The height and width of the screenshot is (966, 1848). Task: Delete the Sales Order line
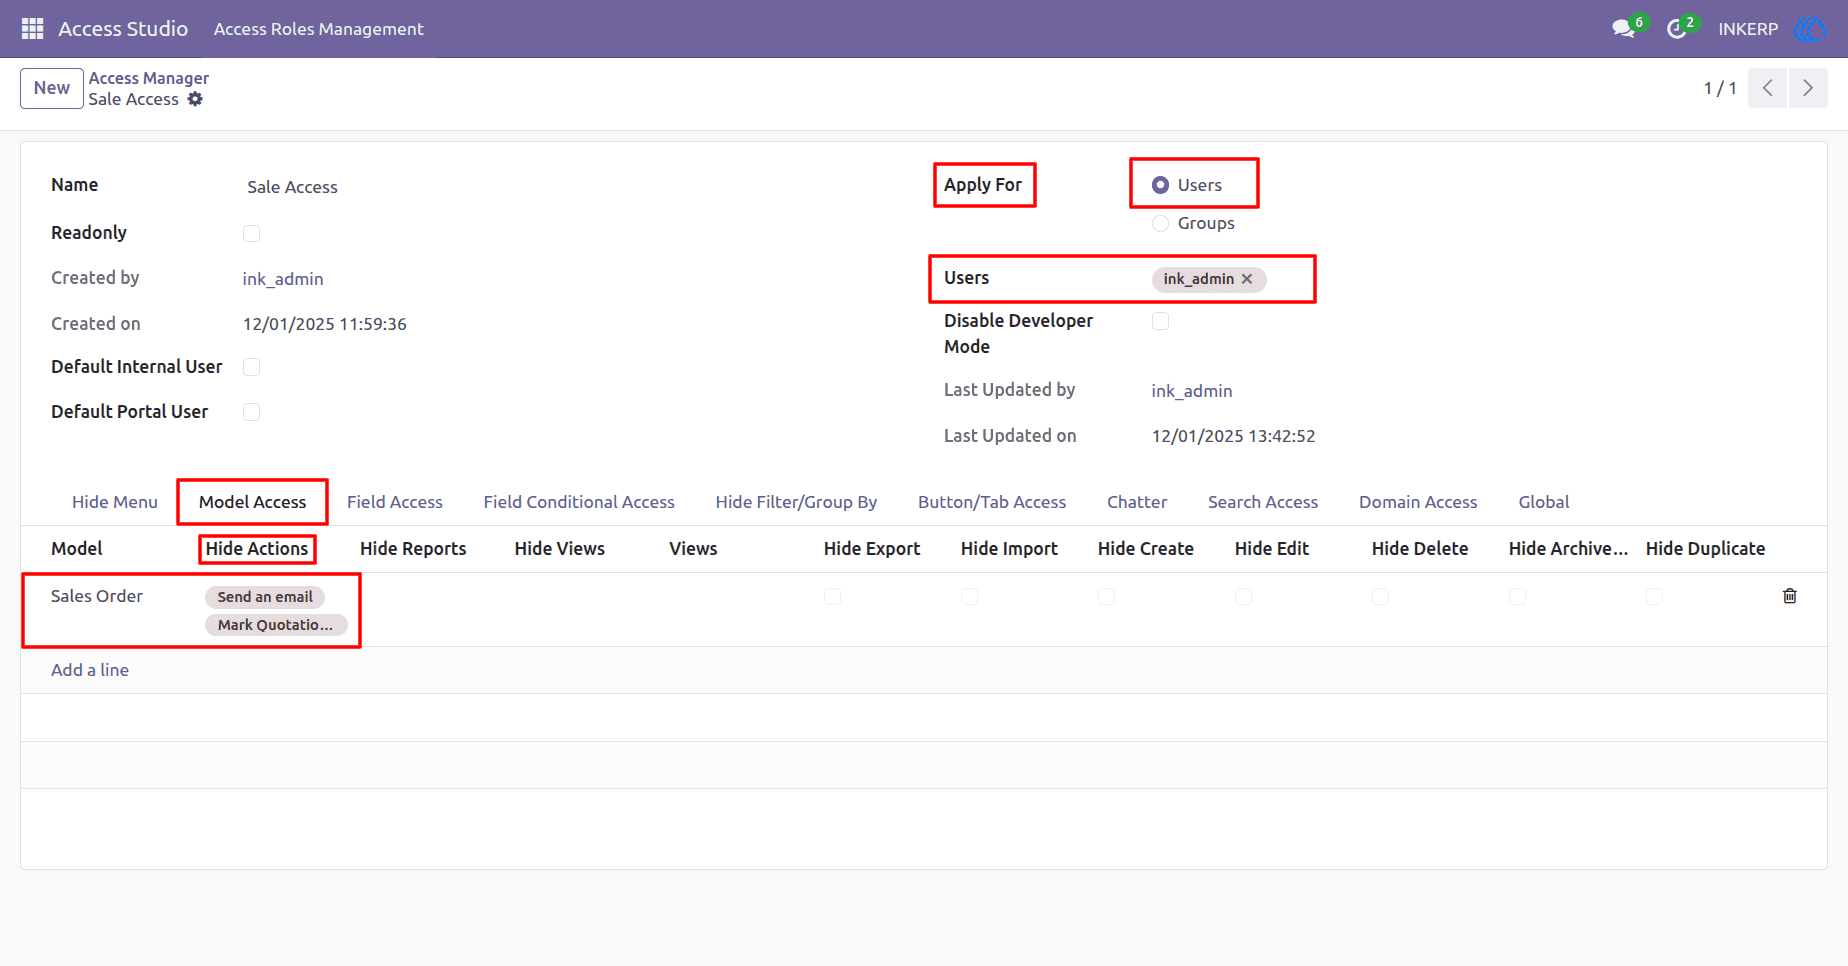click(x=1790, y=596)
